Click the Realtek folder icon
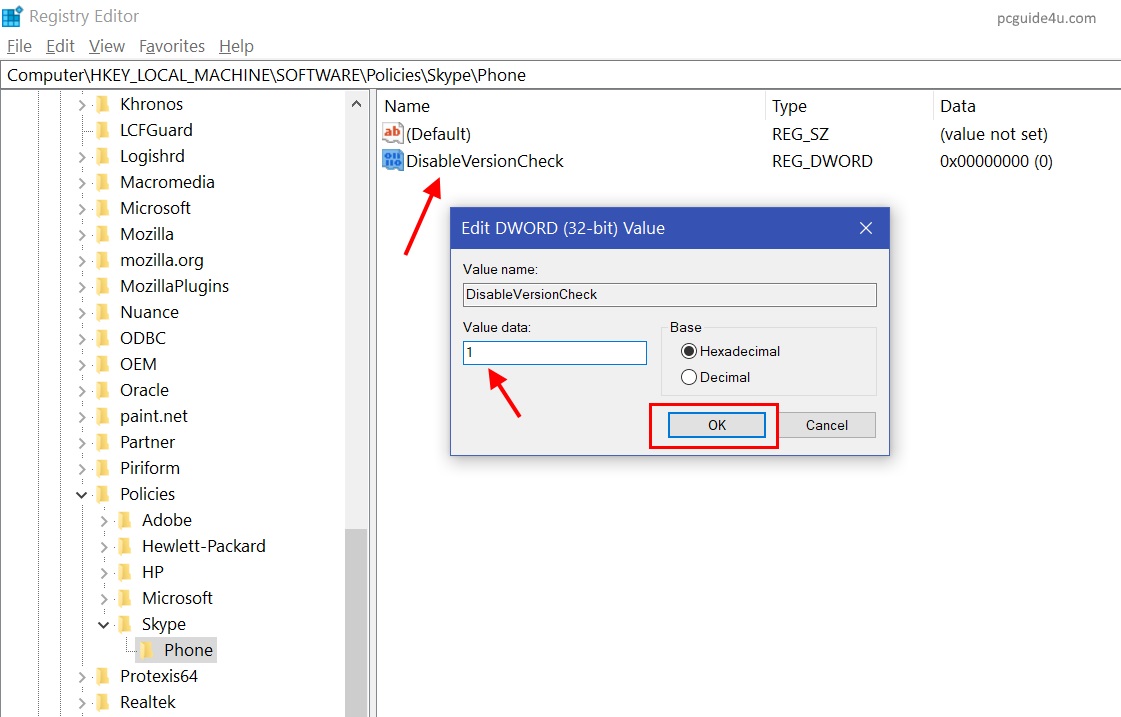Image resolution: width=1121 pixels, height=717 pixels. [102, 702]
